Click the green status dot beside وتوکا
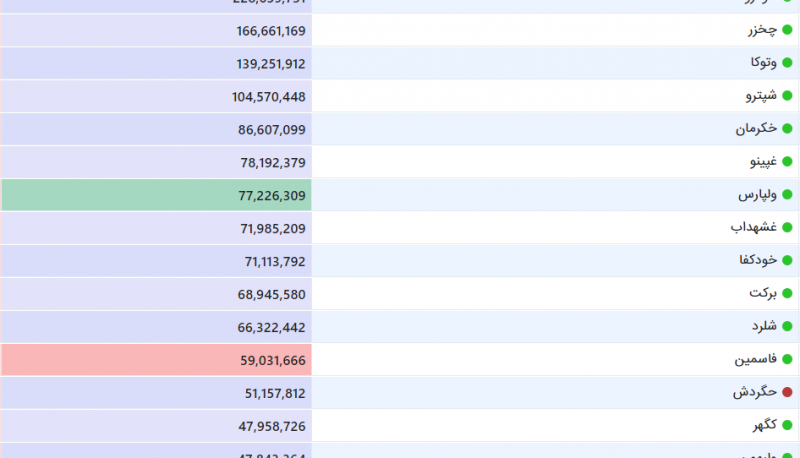Viewport: 800px width, 458px height. coord(787,63)
